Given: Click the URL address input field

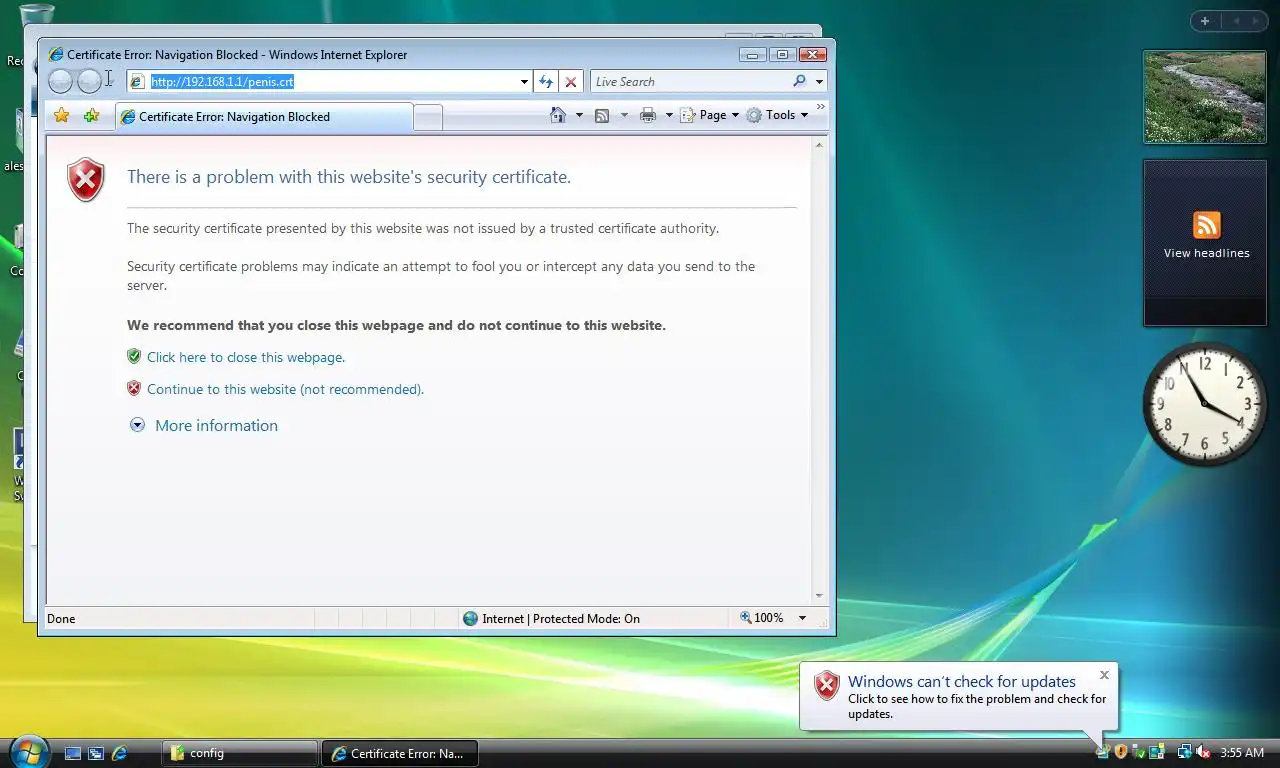Looking at the screenshot, I should (330, 82).
